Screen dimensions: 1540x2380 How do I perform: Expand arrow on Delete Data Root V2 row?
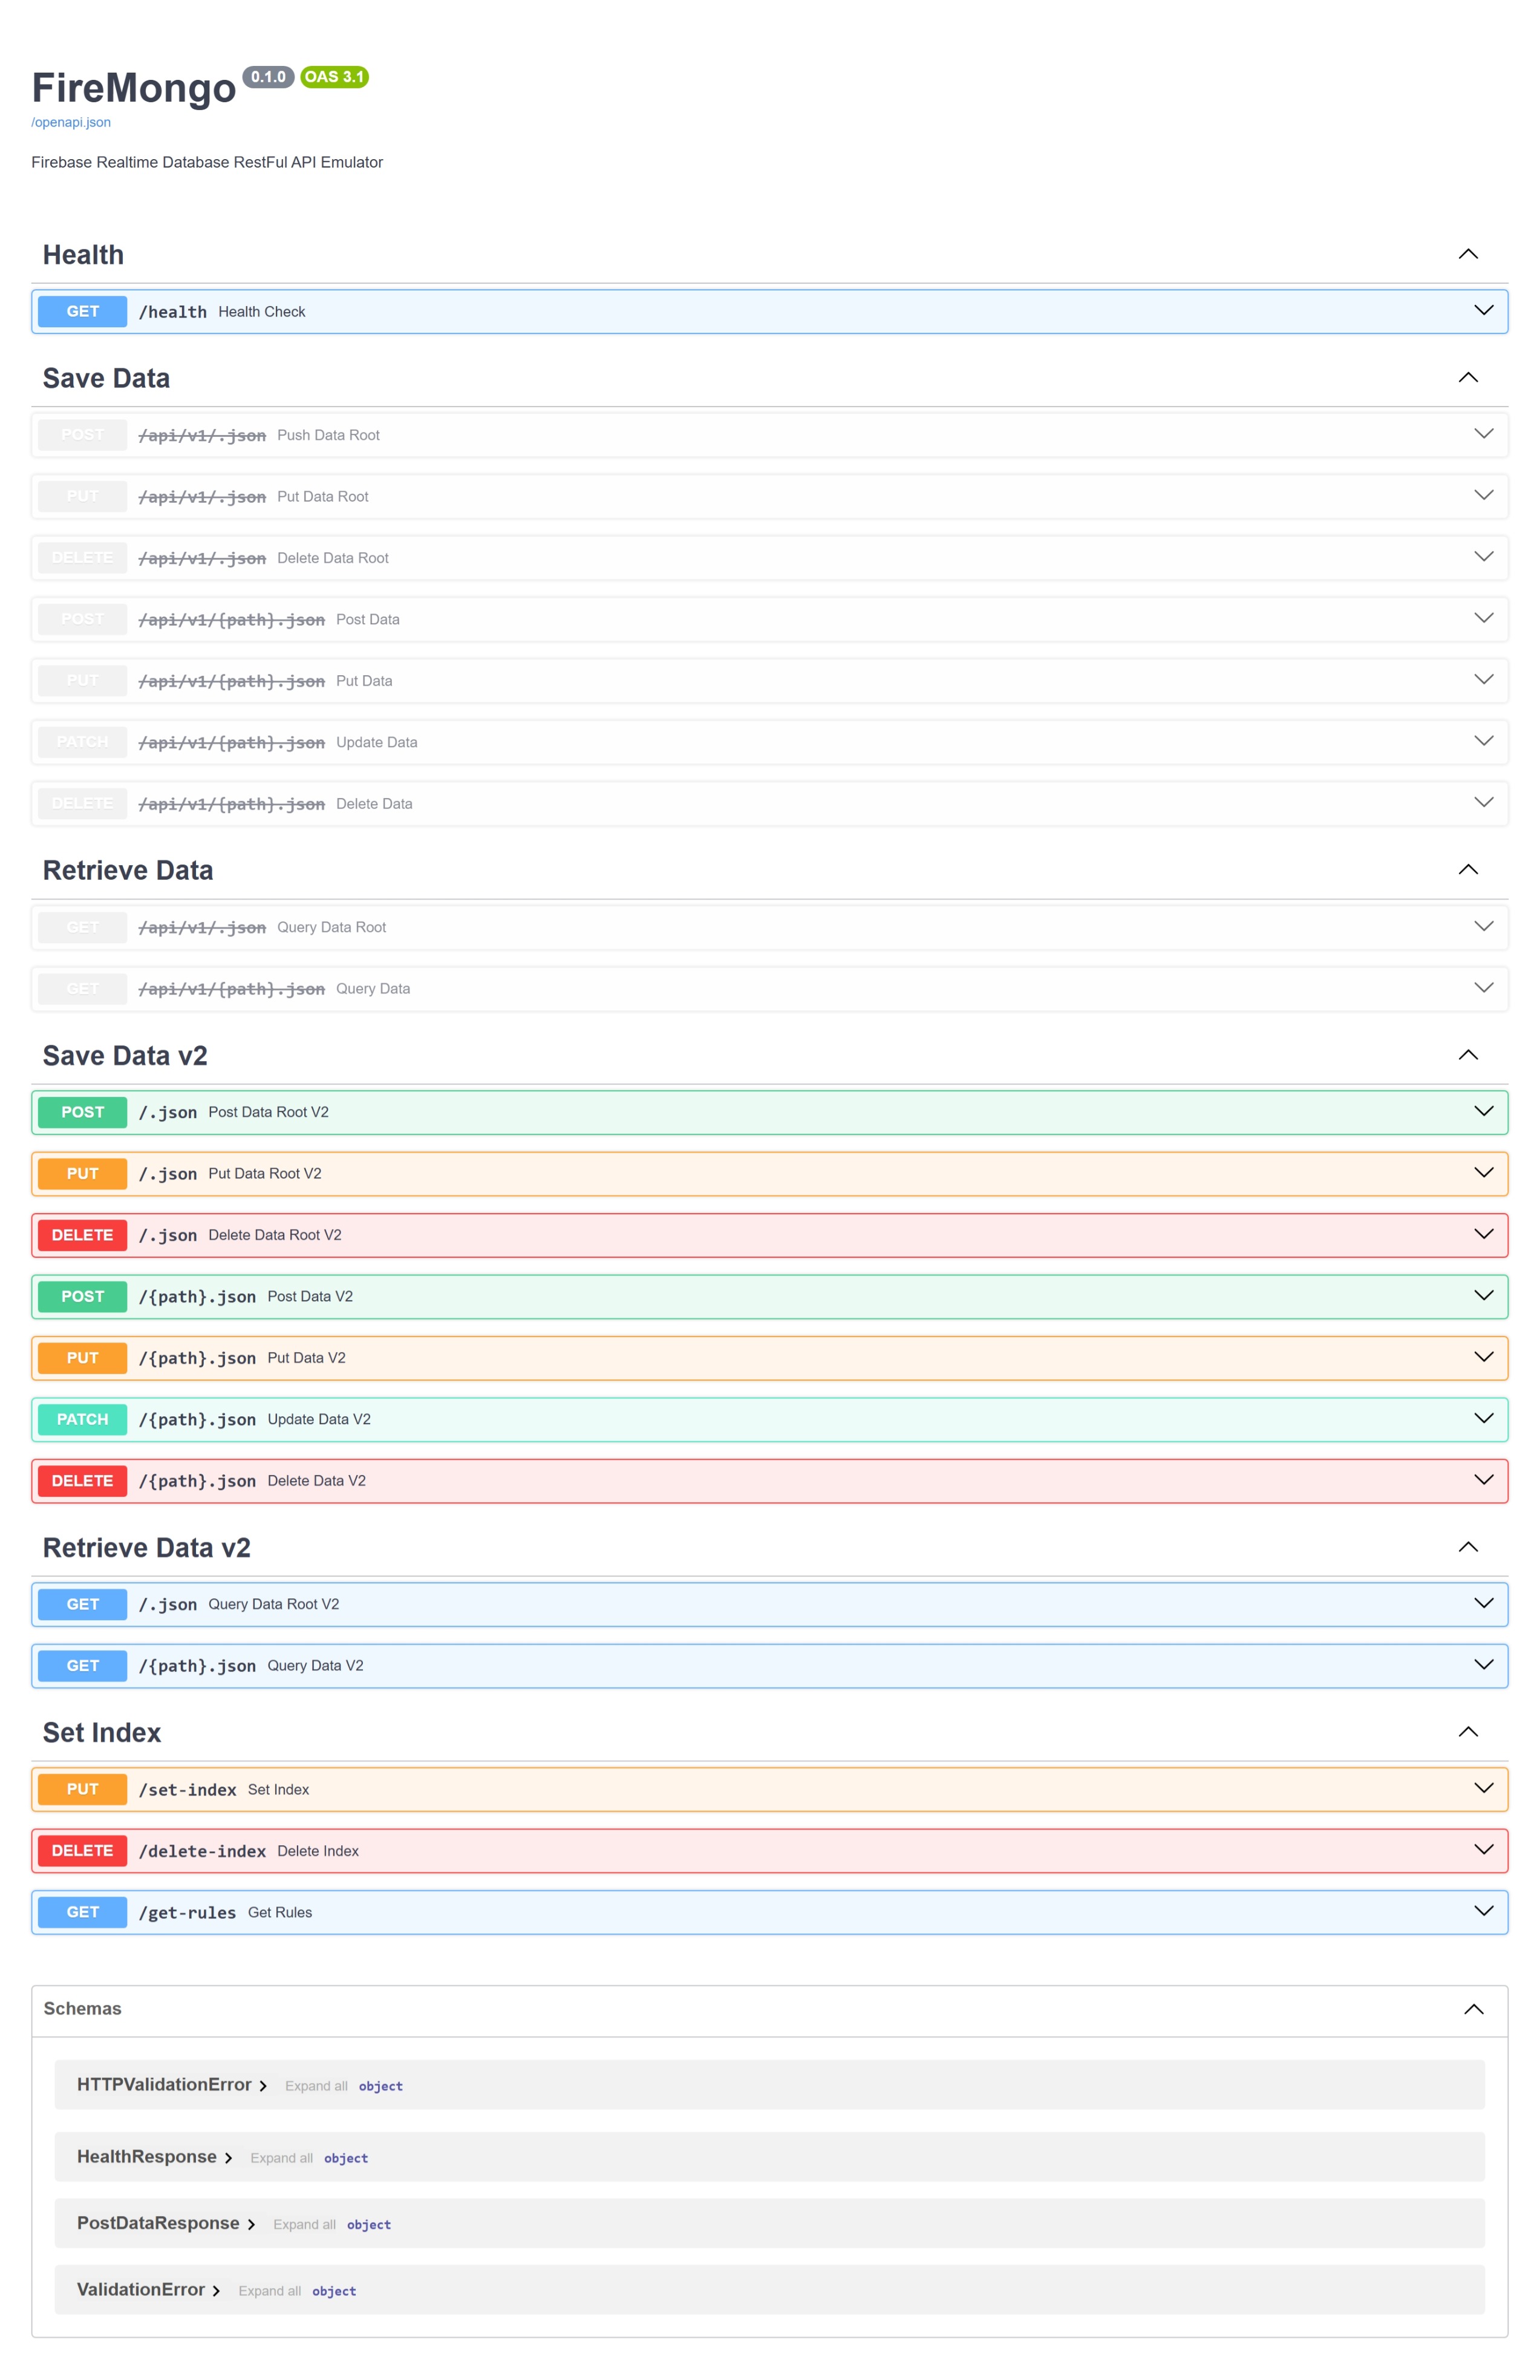pos(1484,1234)
